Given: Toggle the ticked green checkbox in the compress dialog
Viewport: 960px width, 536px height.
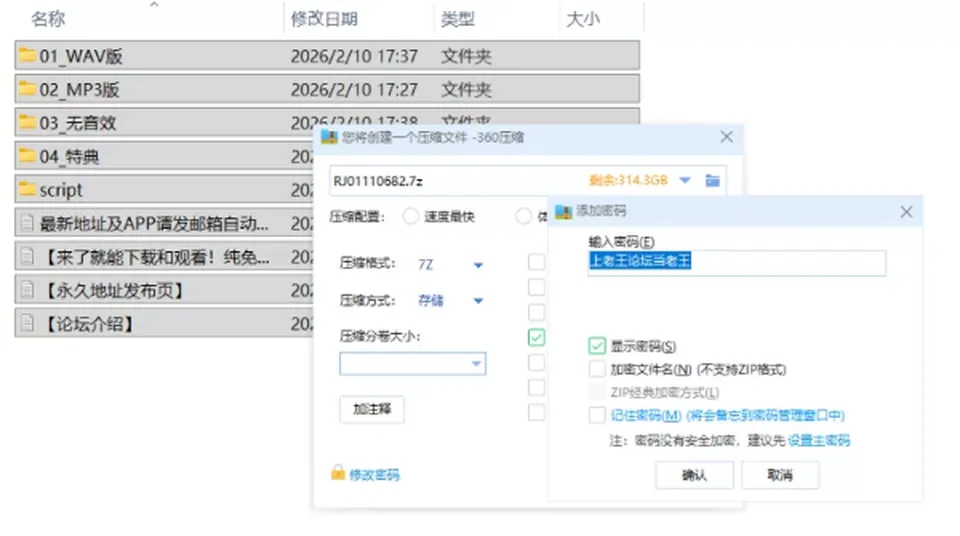Looking at the screenshot, I should tap(536, 337).
